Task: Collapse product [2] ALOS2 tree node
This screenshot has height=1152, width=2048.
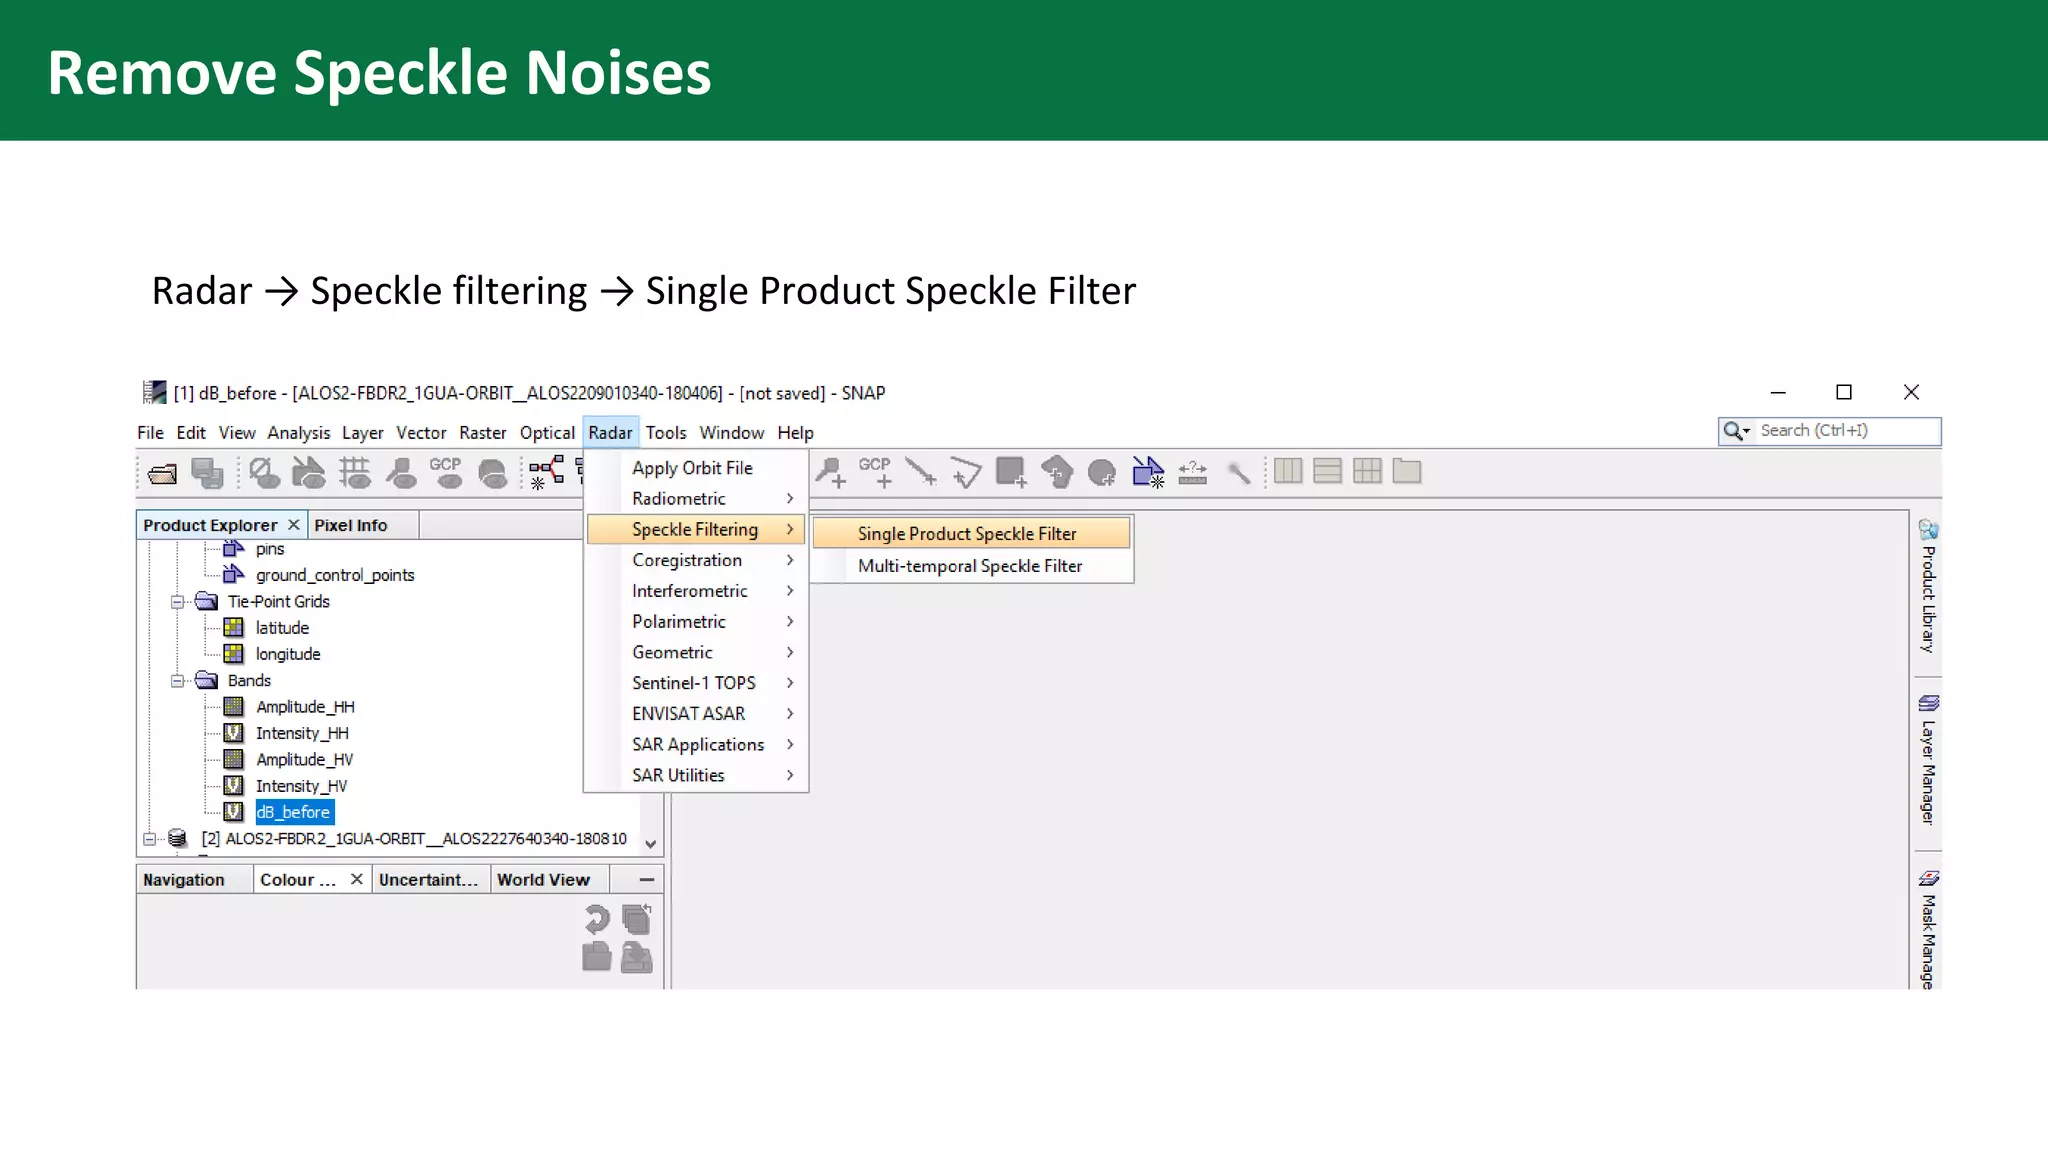Action: (149, 839)
